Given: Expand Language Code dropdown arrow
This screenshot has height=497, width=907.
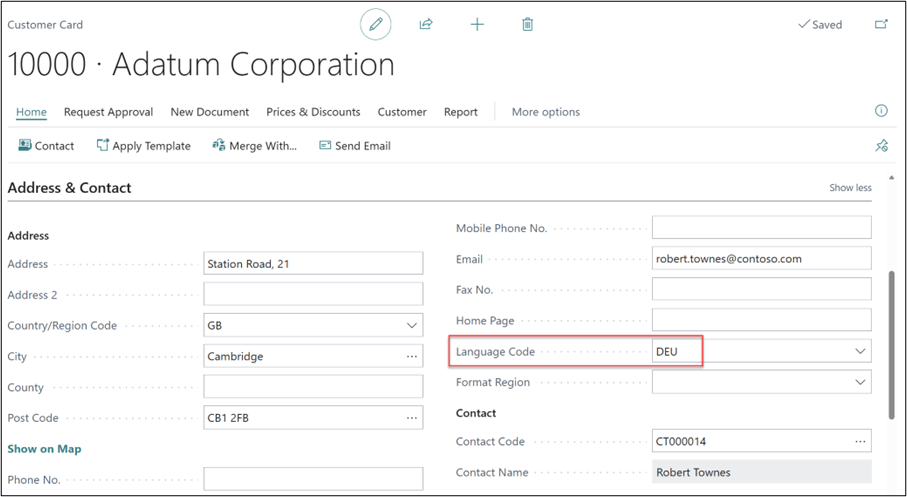Looking at the screenshot, I should click(860, 351).
